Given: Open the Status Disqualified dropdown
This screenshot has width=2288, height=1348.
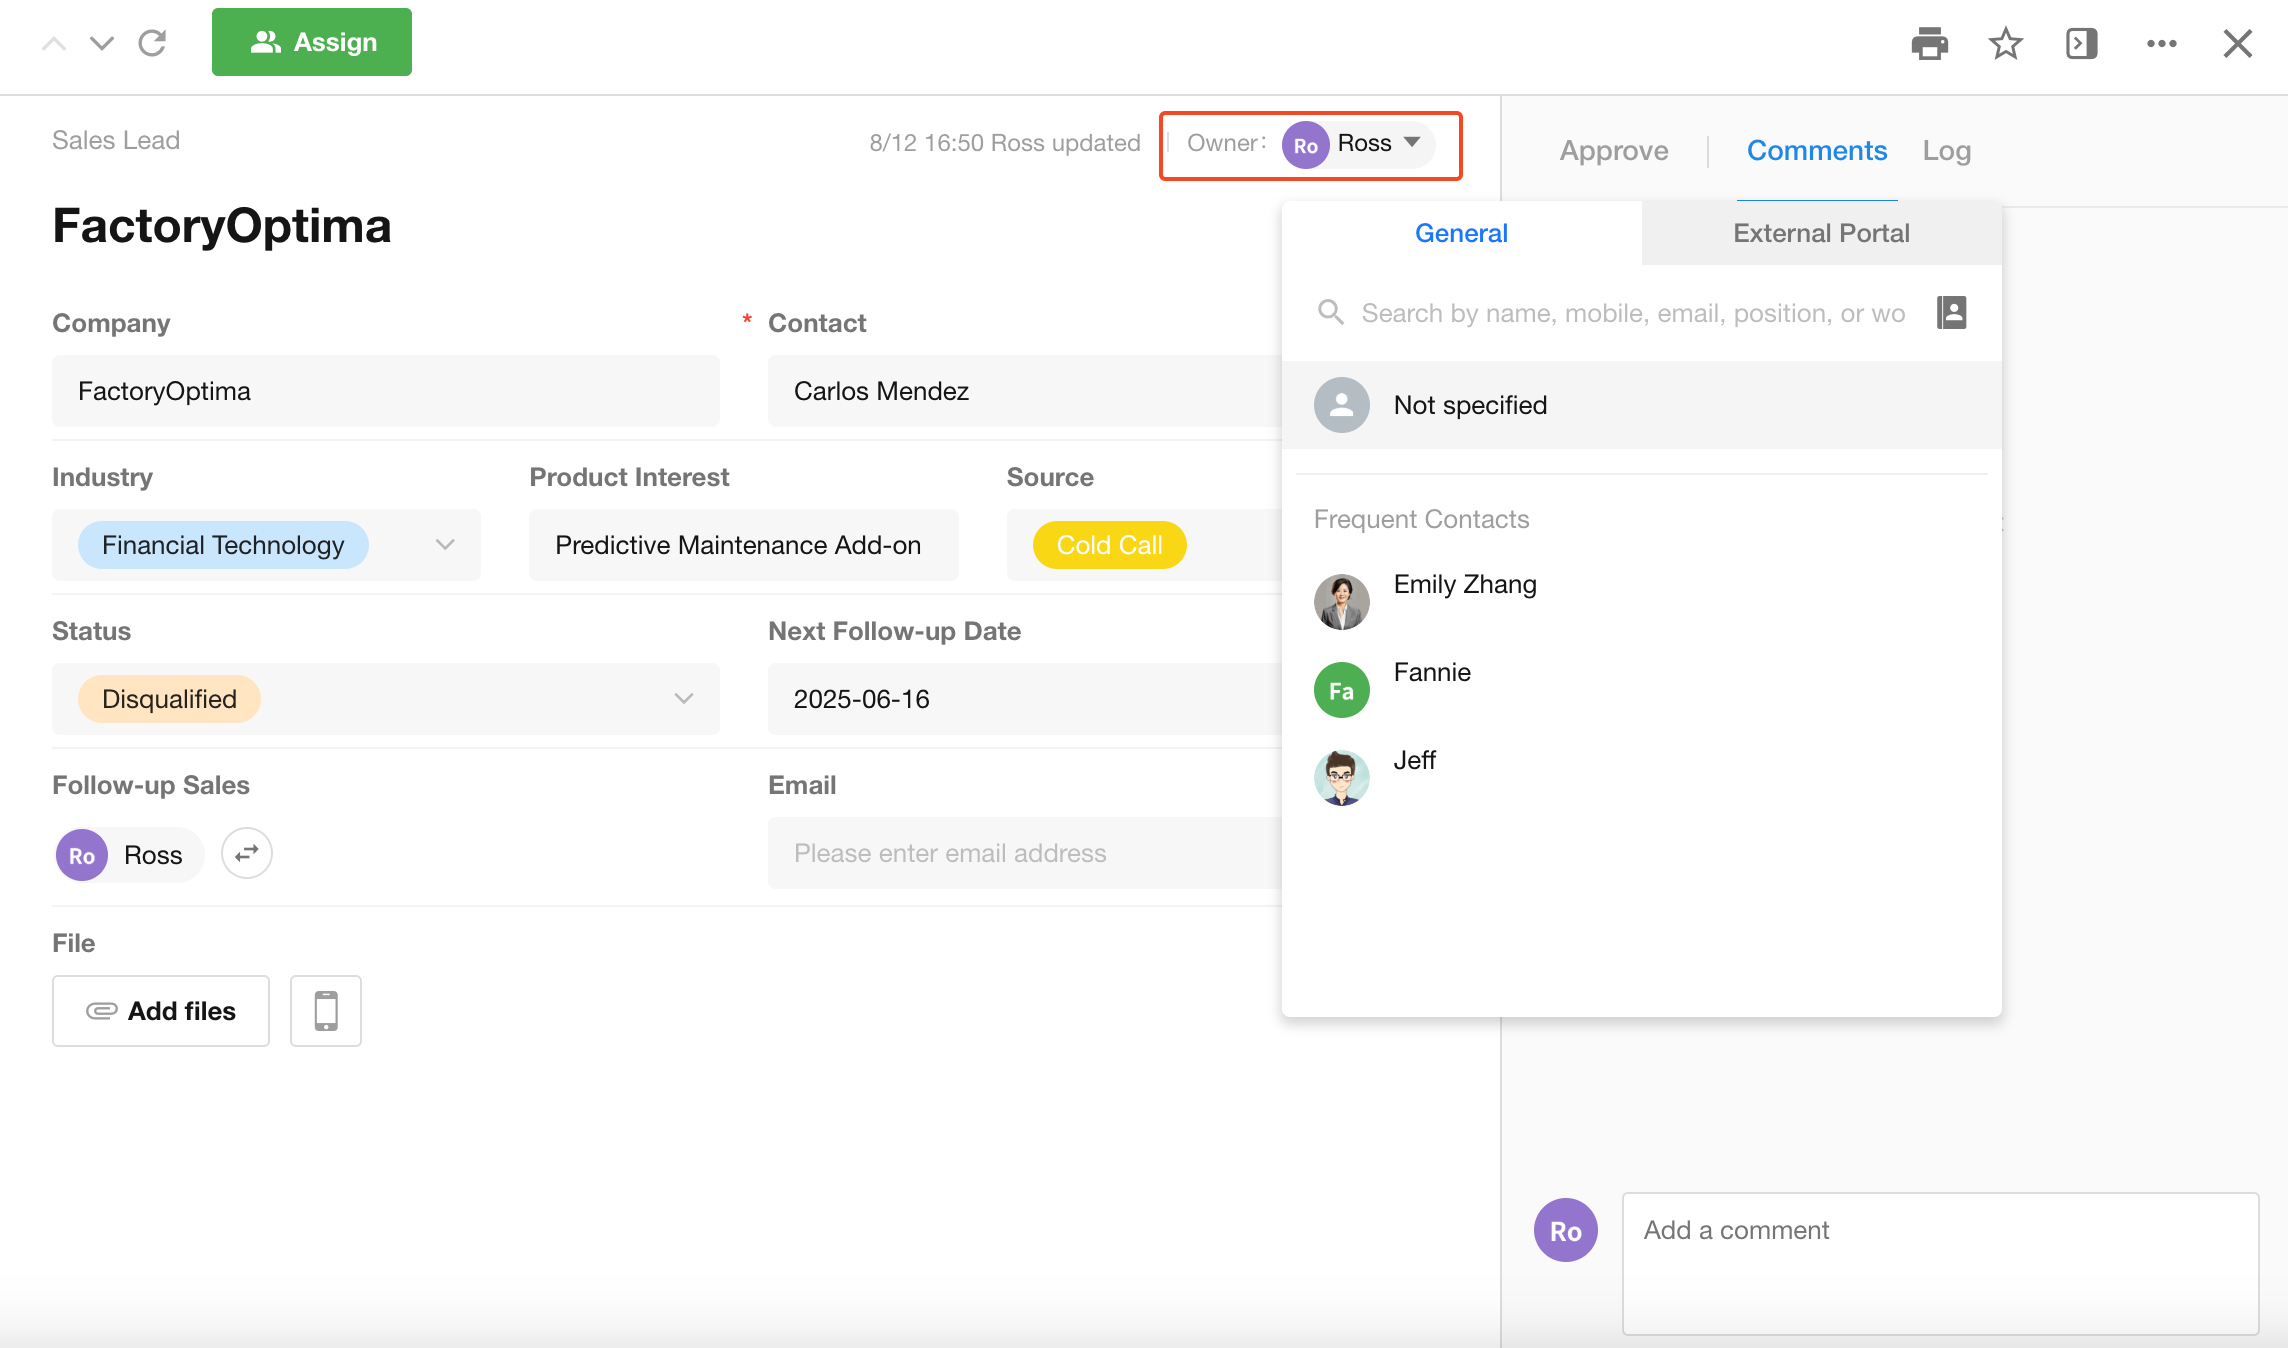Looking at the screenshot, I should [683, 699].
